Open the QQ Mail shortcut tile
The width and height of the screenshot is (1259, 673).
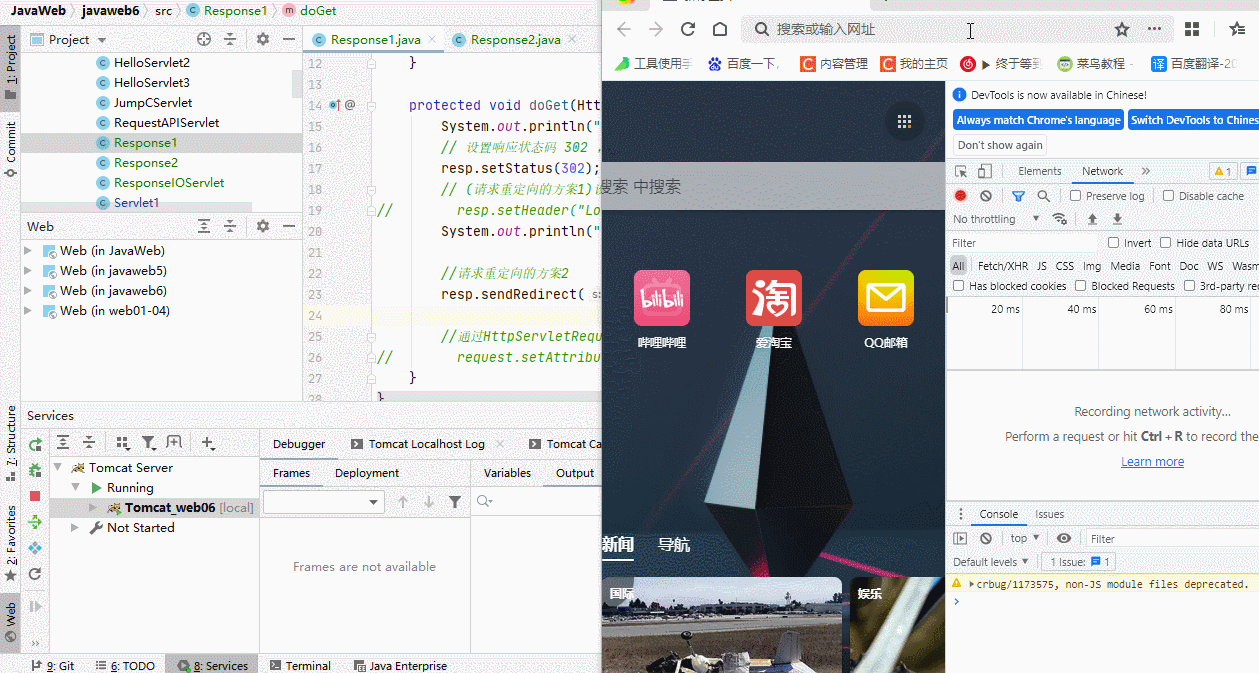click(886, 298)
